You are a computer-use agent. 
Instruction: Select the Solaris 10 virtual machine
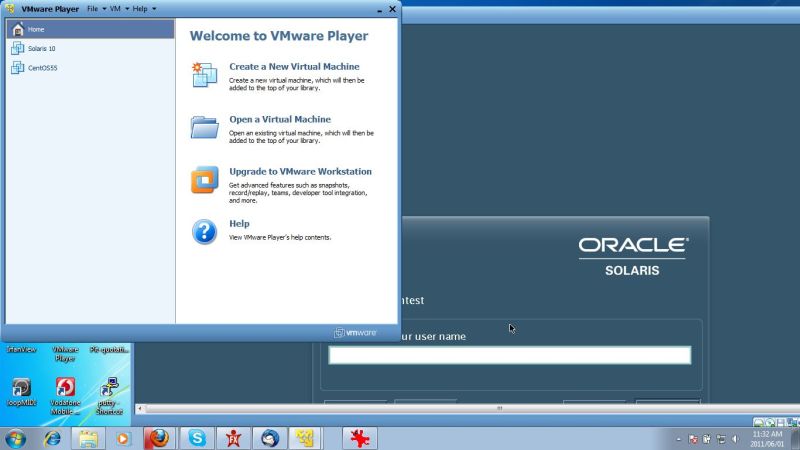pyautogui.click(x=90, y=48)
